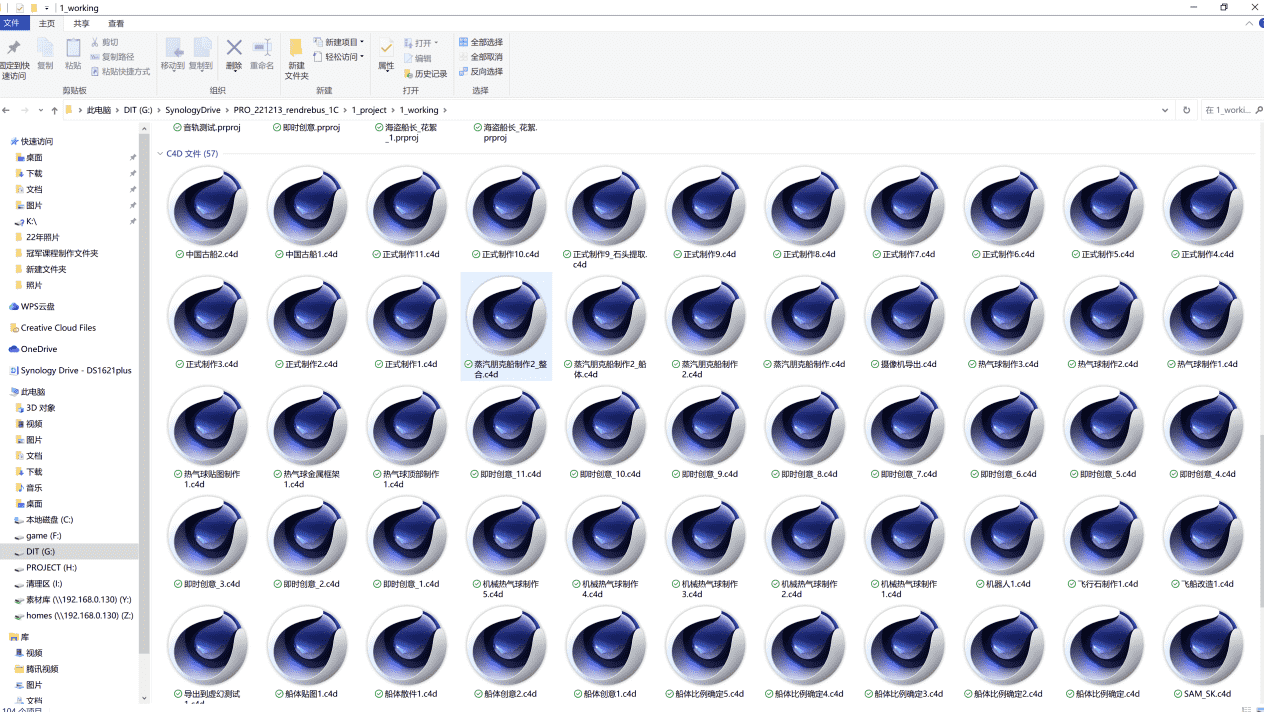This screenshot has height=712, width=1264.
Task: Select the SAM_SK.c4d file icon
Action: pos(1203,645)
